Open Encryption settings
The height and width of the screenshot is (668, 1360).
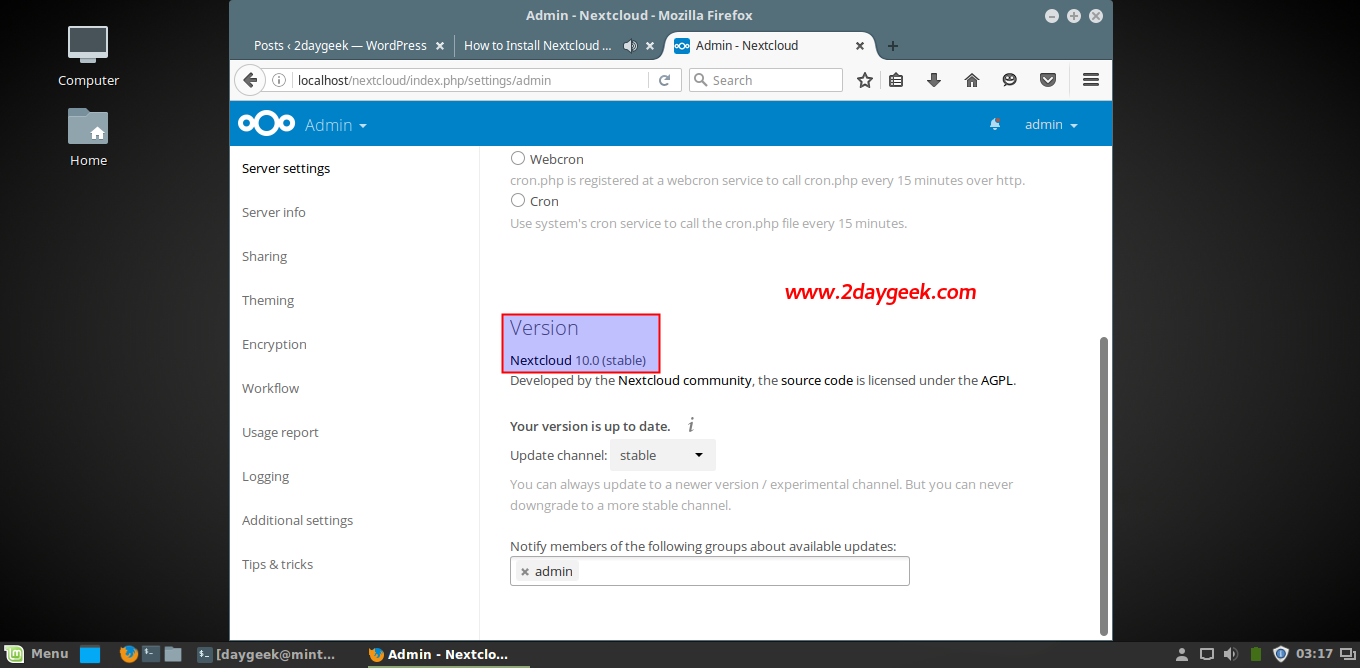point(274,344)
